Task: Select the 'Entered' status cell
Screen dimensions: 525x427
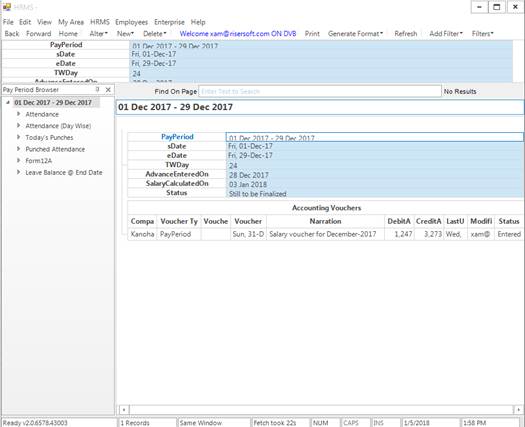Action: pos(509,234)
